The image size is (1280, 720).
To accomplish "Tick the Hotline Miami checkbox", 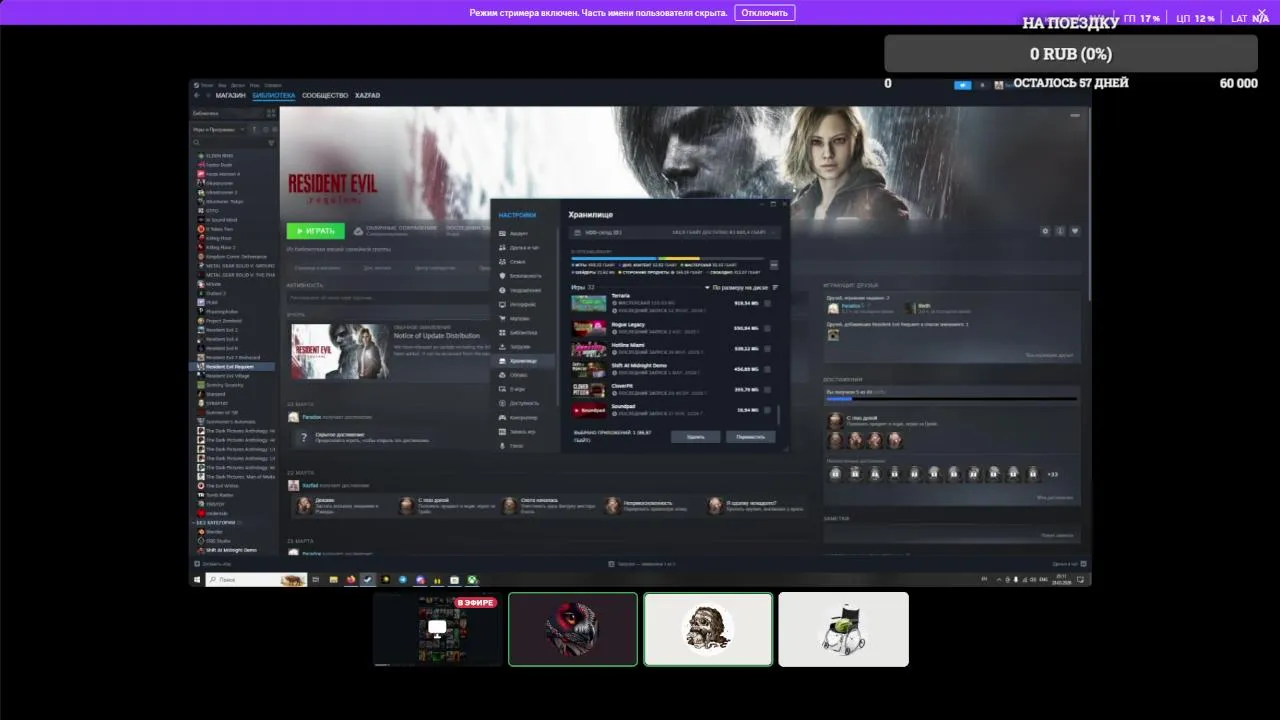I will coord(767,349).
